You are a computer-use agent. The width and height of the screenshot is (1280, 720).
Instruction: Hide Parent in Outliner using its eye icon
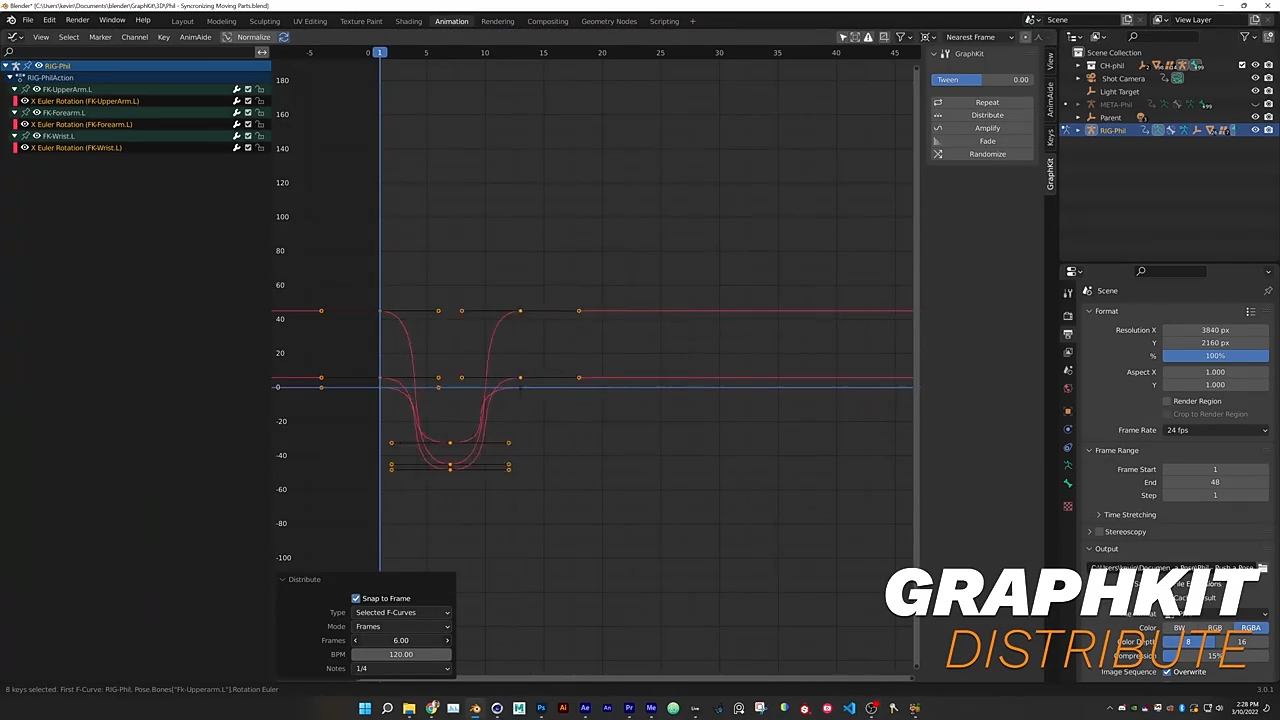pyautogui.click(x=1256, y=117)
